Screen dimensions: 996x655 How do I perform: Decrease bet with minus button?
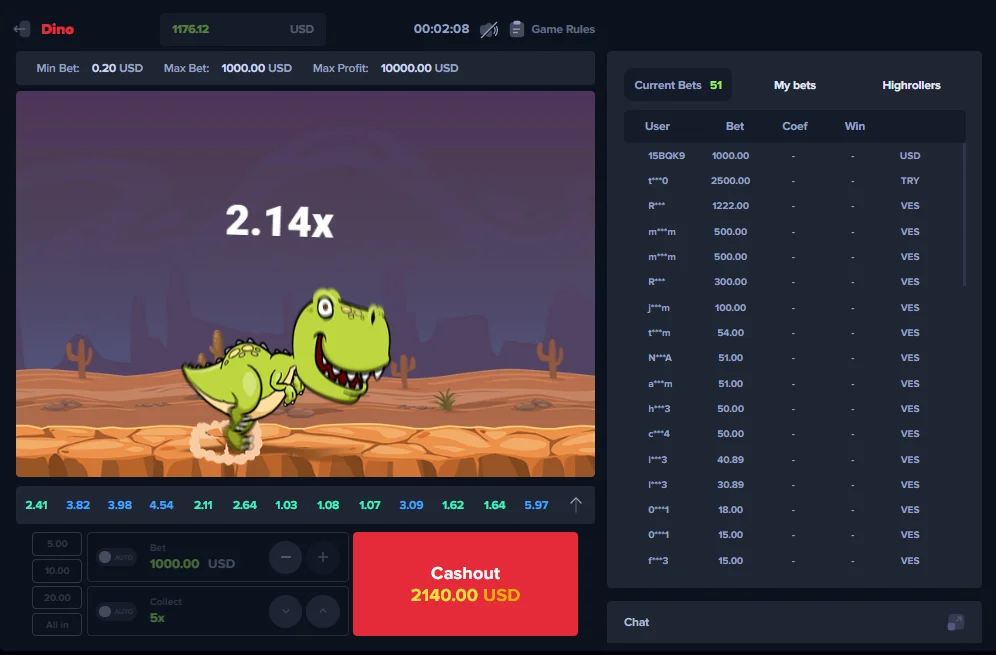[x=286, y=557]
